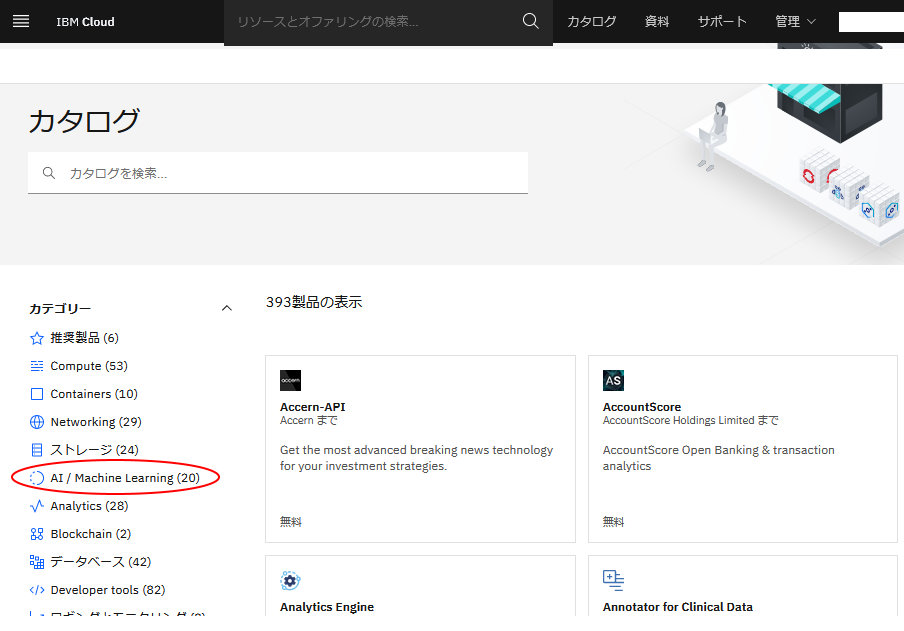This screenshot has width=904, height=631.
Task: Click the code brackets Developer tools icon
Action: pos(37,590)
